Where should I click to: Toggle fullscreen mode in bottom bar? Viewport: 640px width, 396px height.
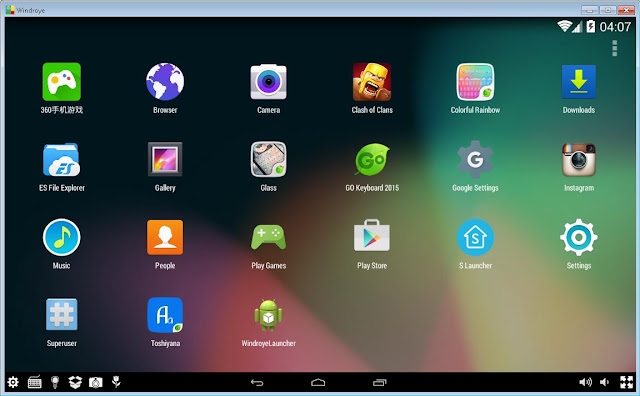pyautogui.click(x=627, y=382)
